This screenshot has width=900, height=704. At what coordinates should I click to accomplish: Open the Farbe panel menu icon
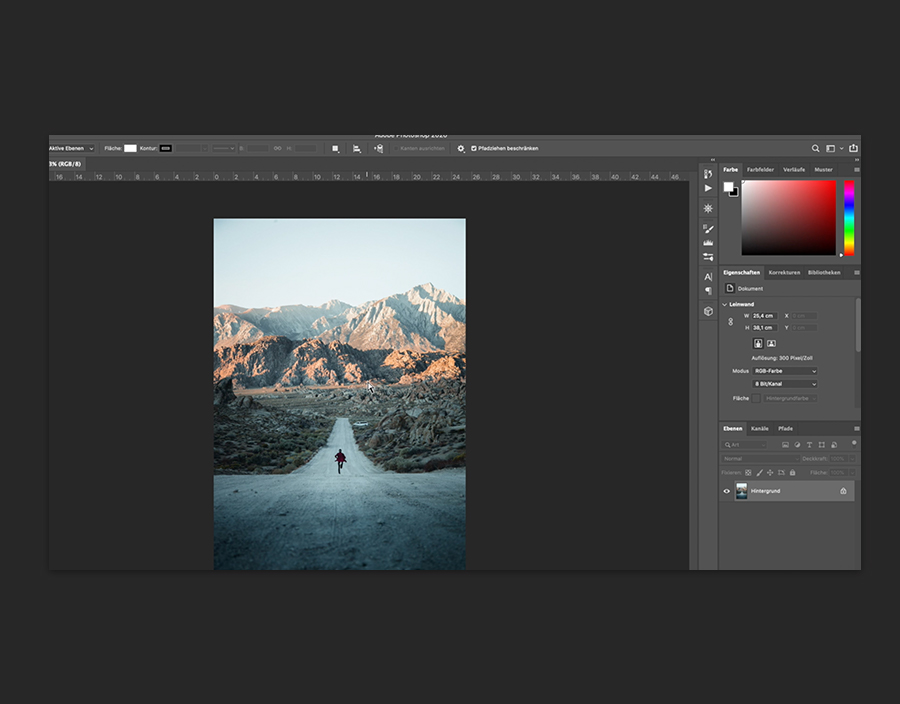coord(856,170)
